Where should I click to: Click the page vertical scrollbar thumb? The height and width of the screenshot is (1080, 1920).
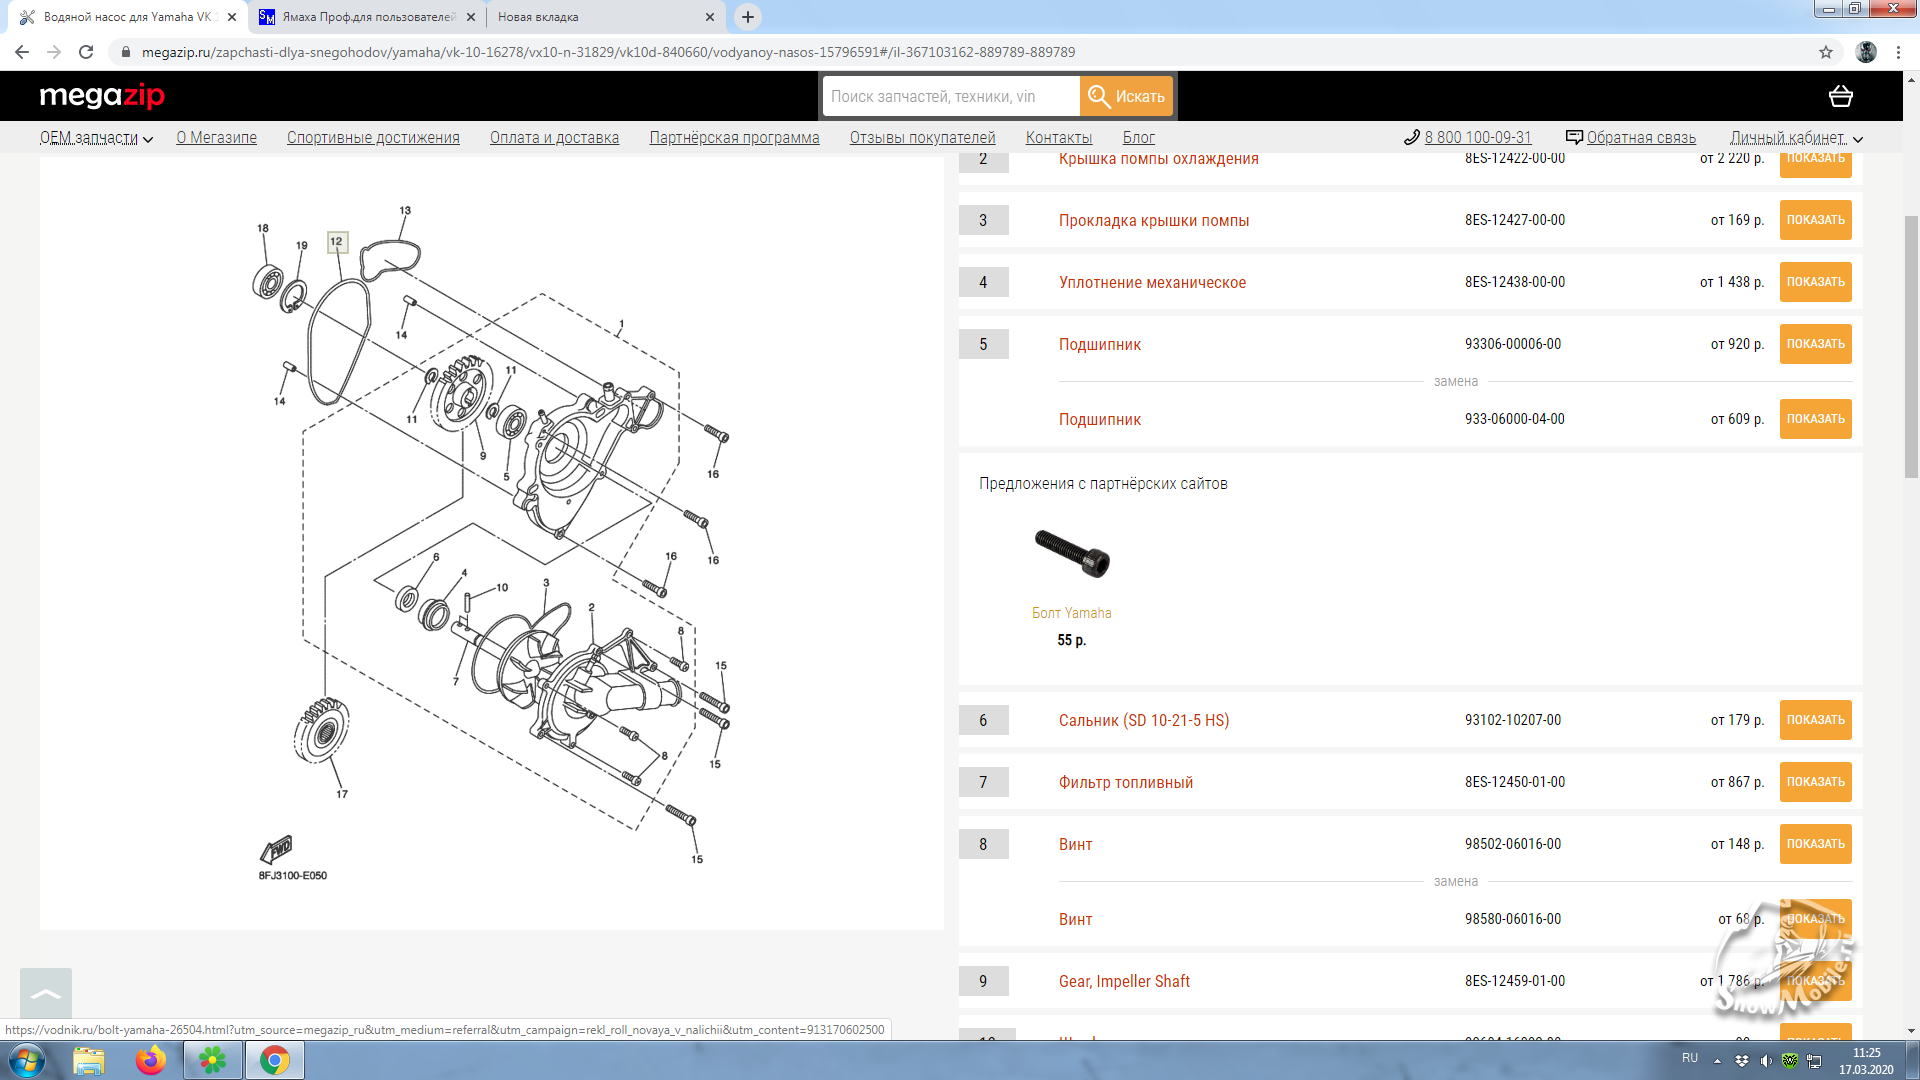(1911, 347)
